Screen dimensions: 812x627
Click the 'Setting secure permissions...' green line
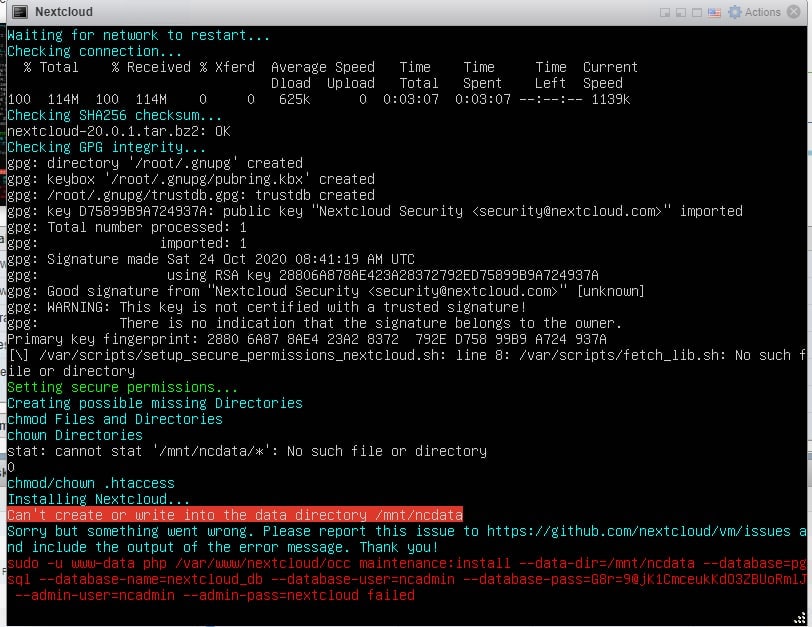point(123,387)
